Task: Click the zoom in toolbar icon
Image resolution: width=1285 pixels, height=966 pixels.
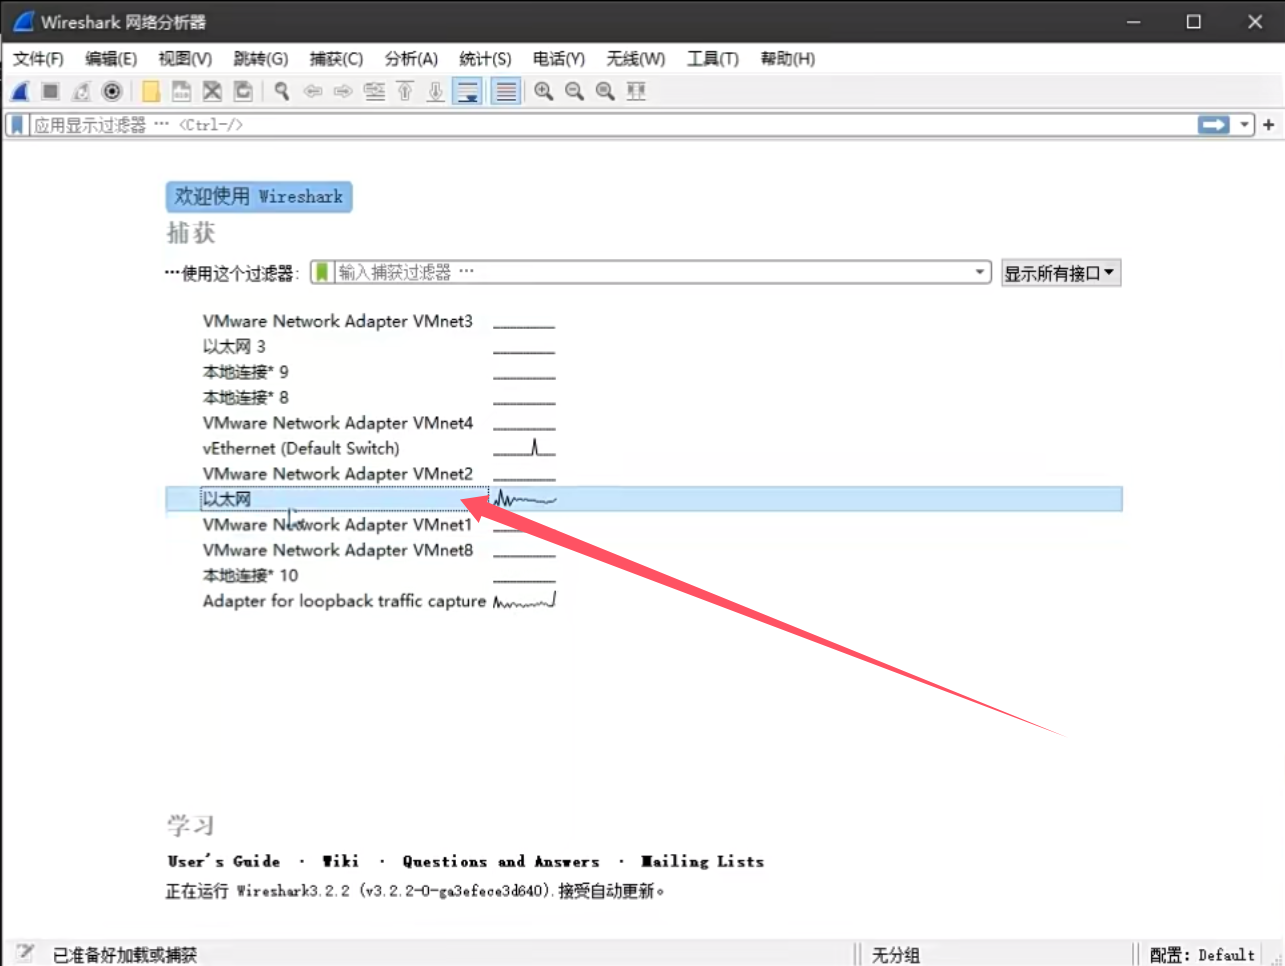Action: pos(543,92)
